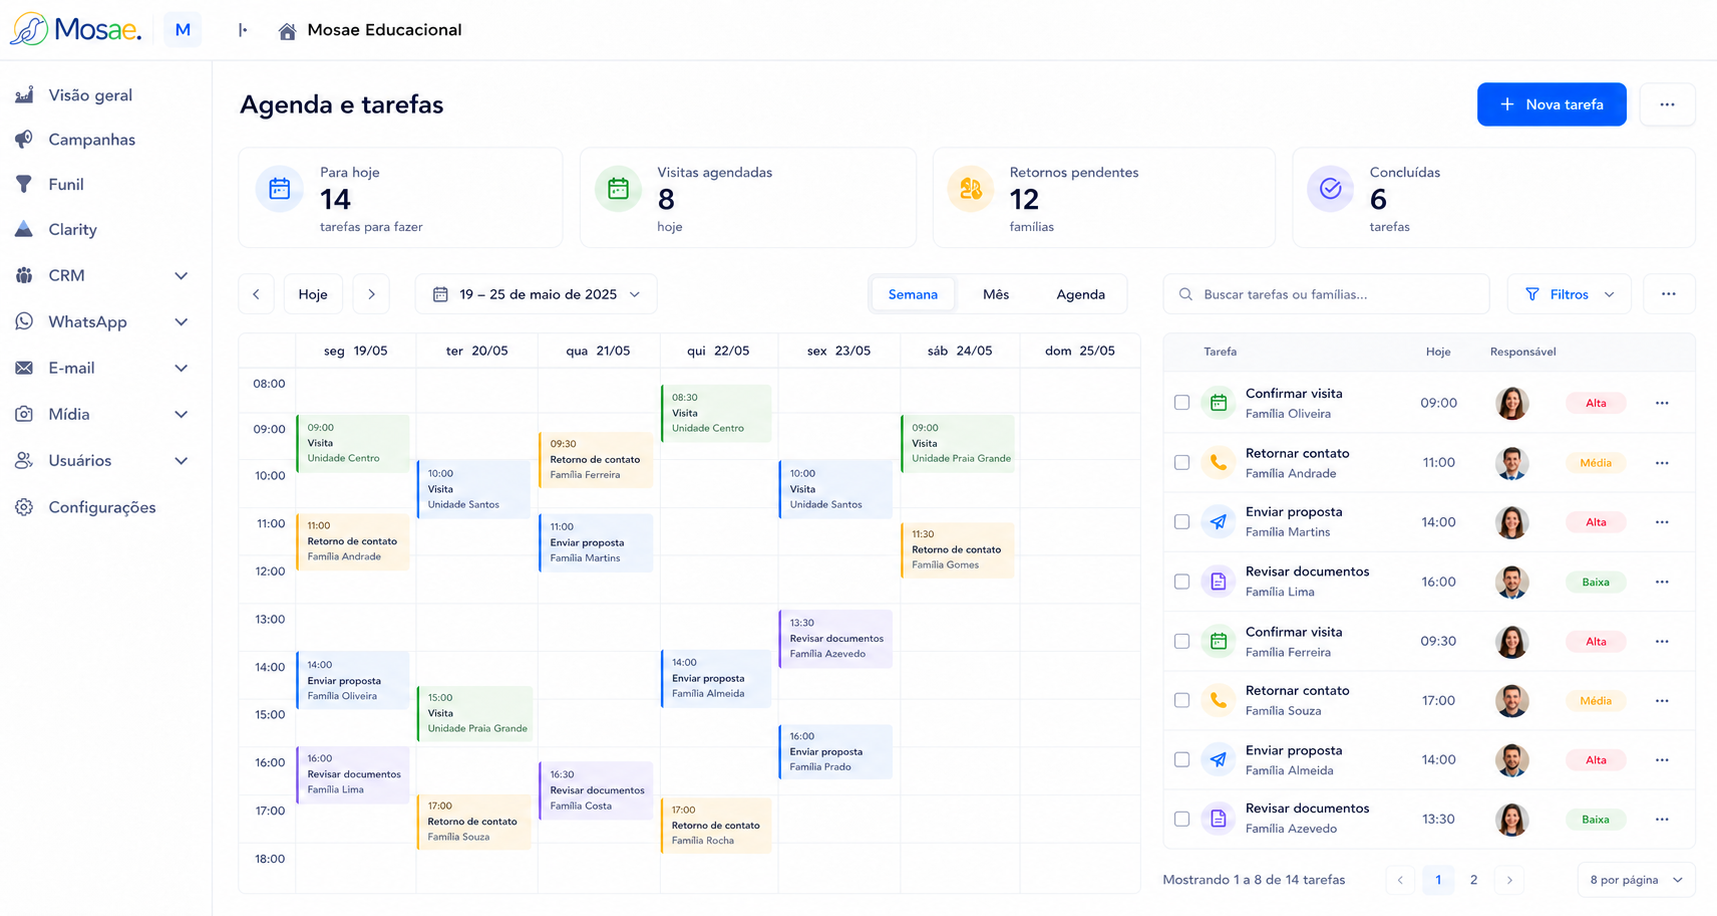The height and width of the screenshot is (916, 1717).
Task: Open the Filtros dropdown
Action: click(1569, 294)
